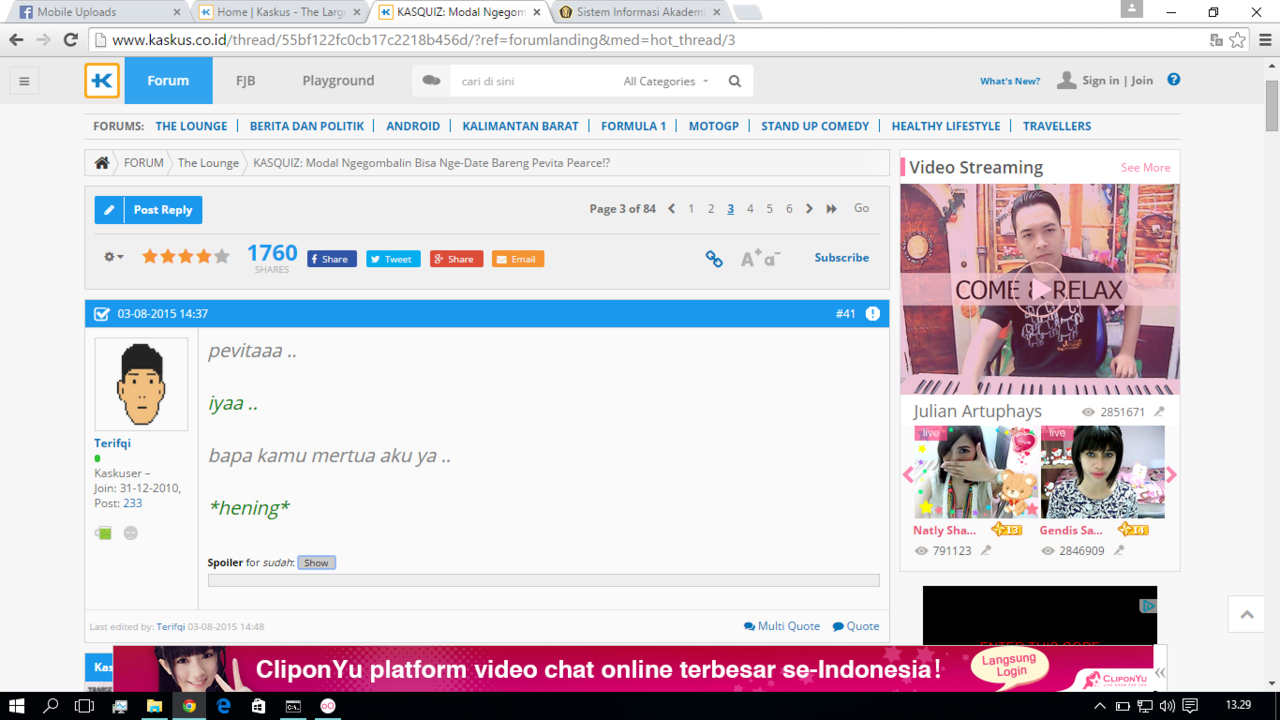Subscribe to this thread
The height and width of the screenshot is (720, 1280).
tap(842, 258)
